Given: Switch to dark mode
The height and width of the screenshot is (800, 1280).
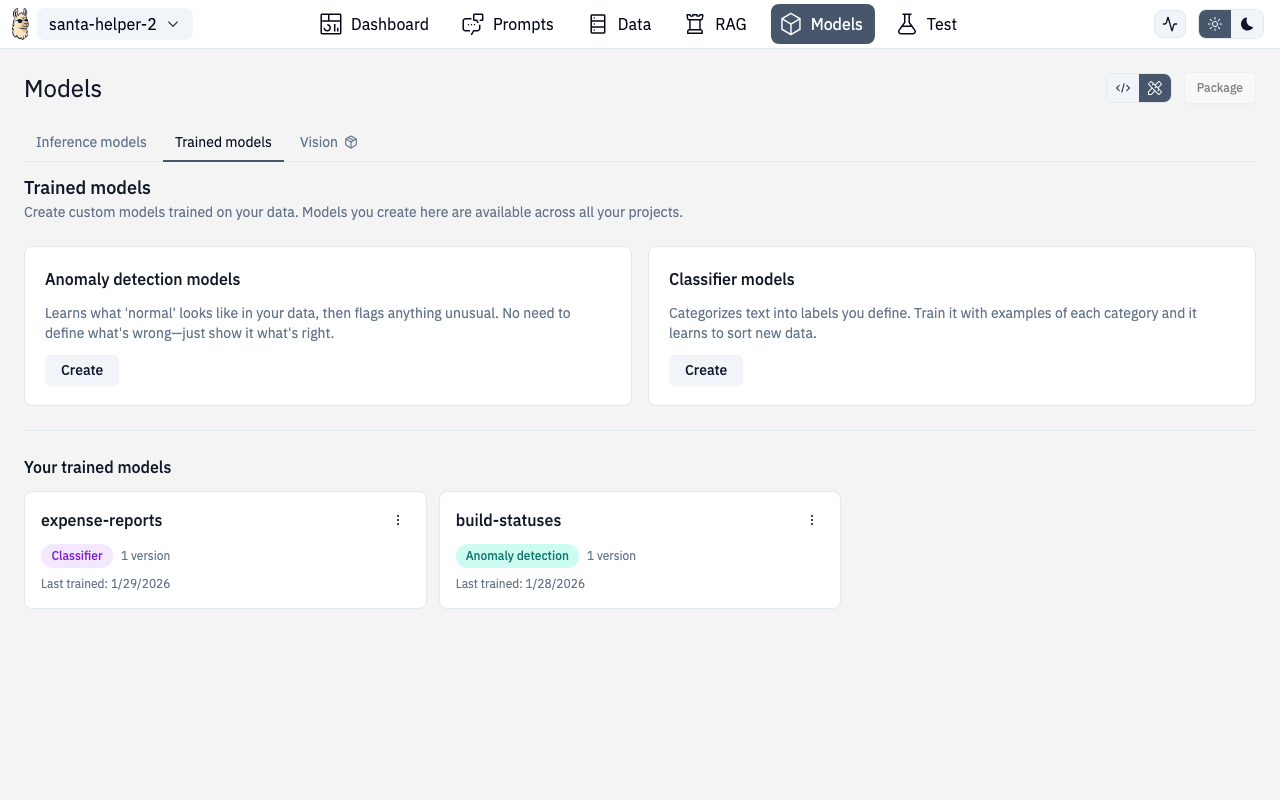Looking at the screenshot, I should (1247, 24).
